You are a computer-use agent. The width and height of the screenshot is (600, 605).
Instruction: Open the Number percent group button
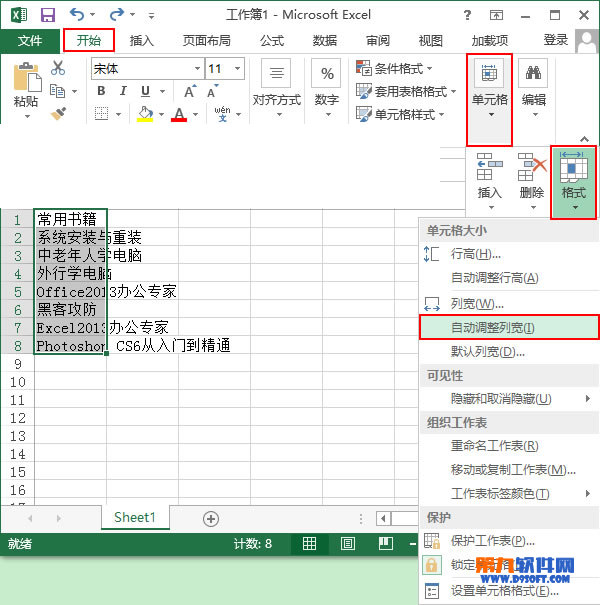[x=327, y=88]
